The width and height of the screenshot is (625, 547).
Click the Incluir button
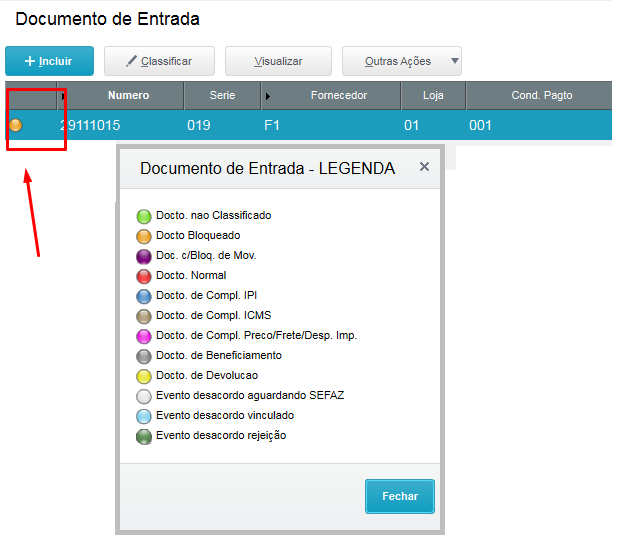(x=49, y=61)
